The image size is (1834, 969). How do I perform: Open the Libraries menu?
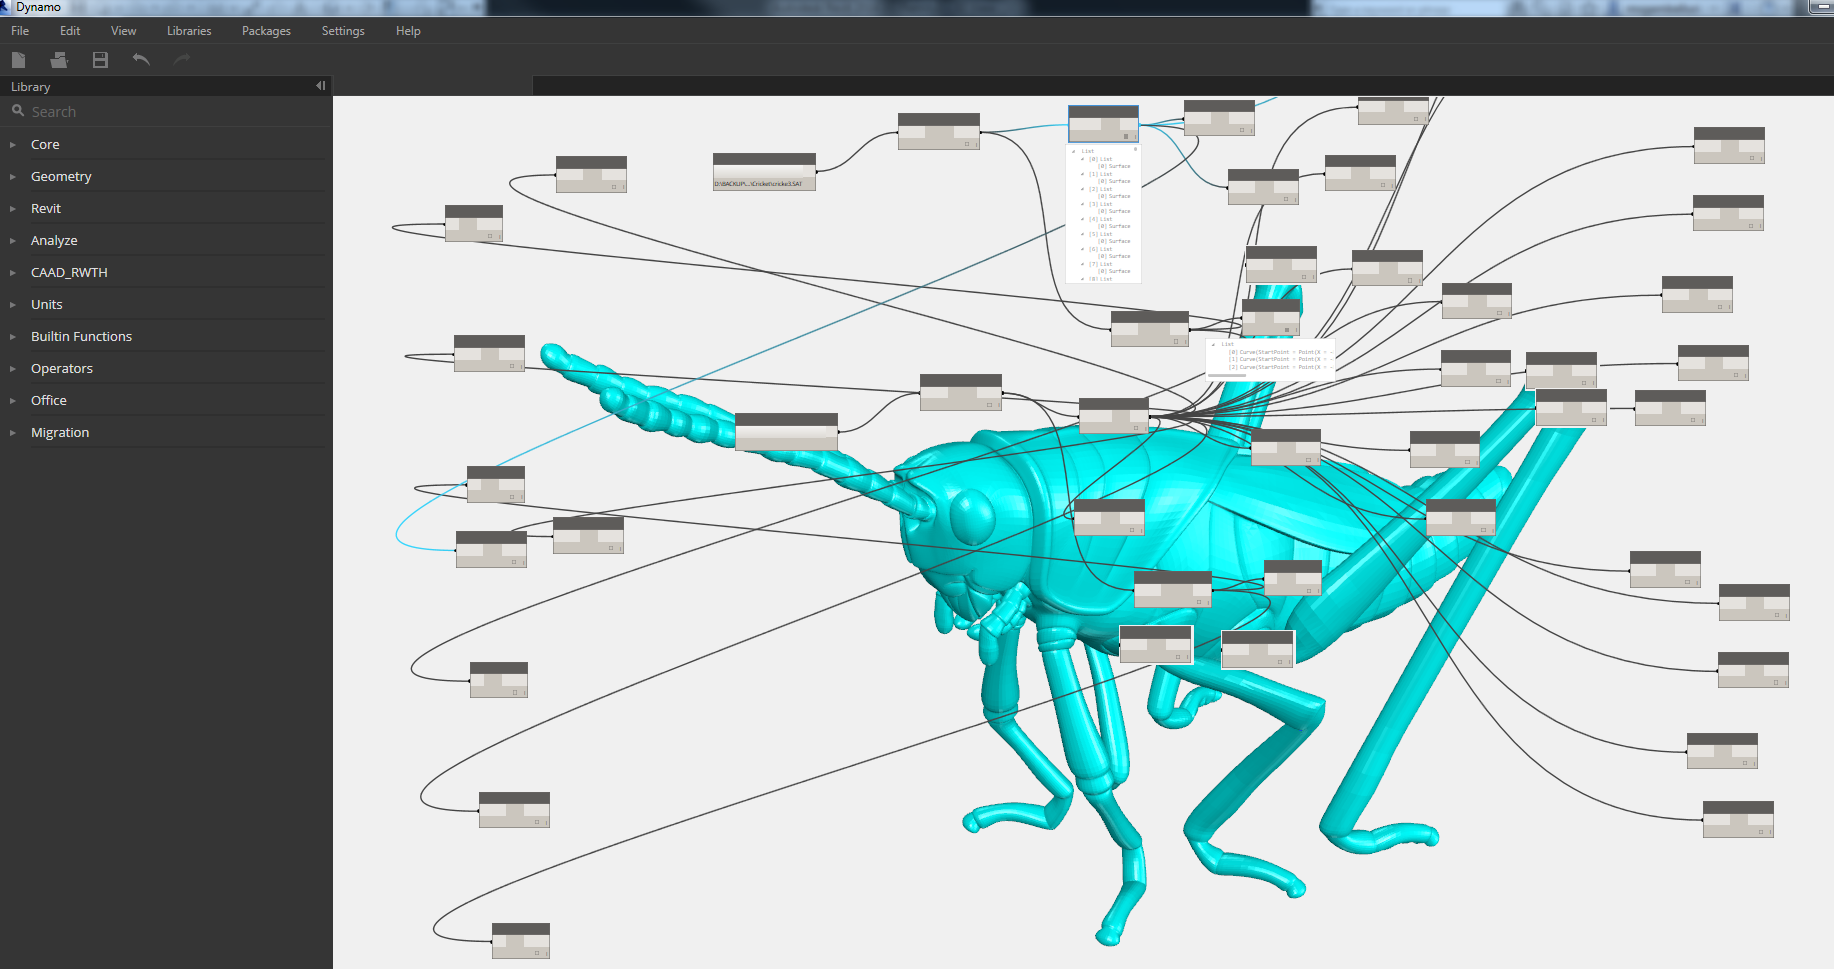tap(189, 31)
